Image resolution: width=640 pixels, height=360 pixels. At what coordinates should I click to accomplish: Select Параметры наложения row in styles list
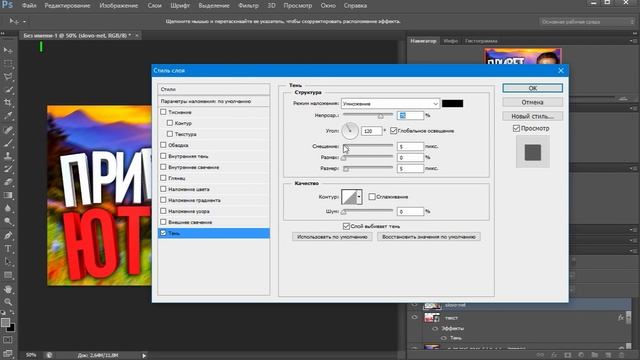click(213, 101)
